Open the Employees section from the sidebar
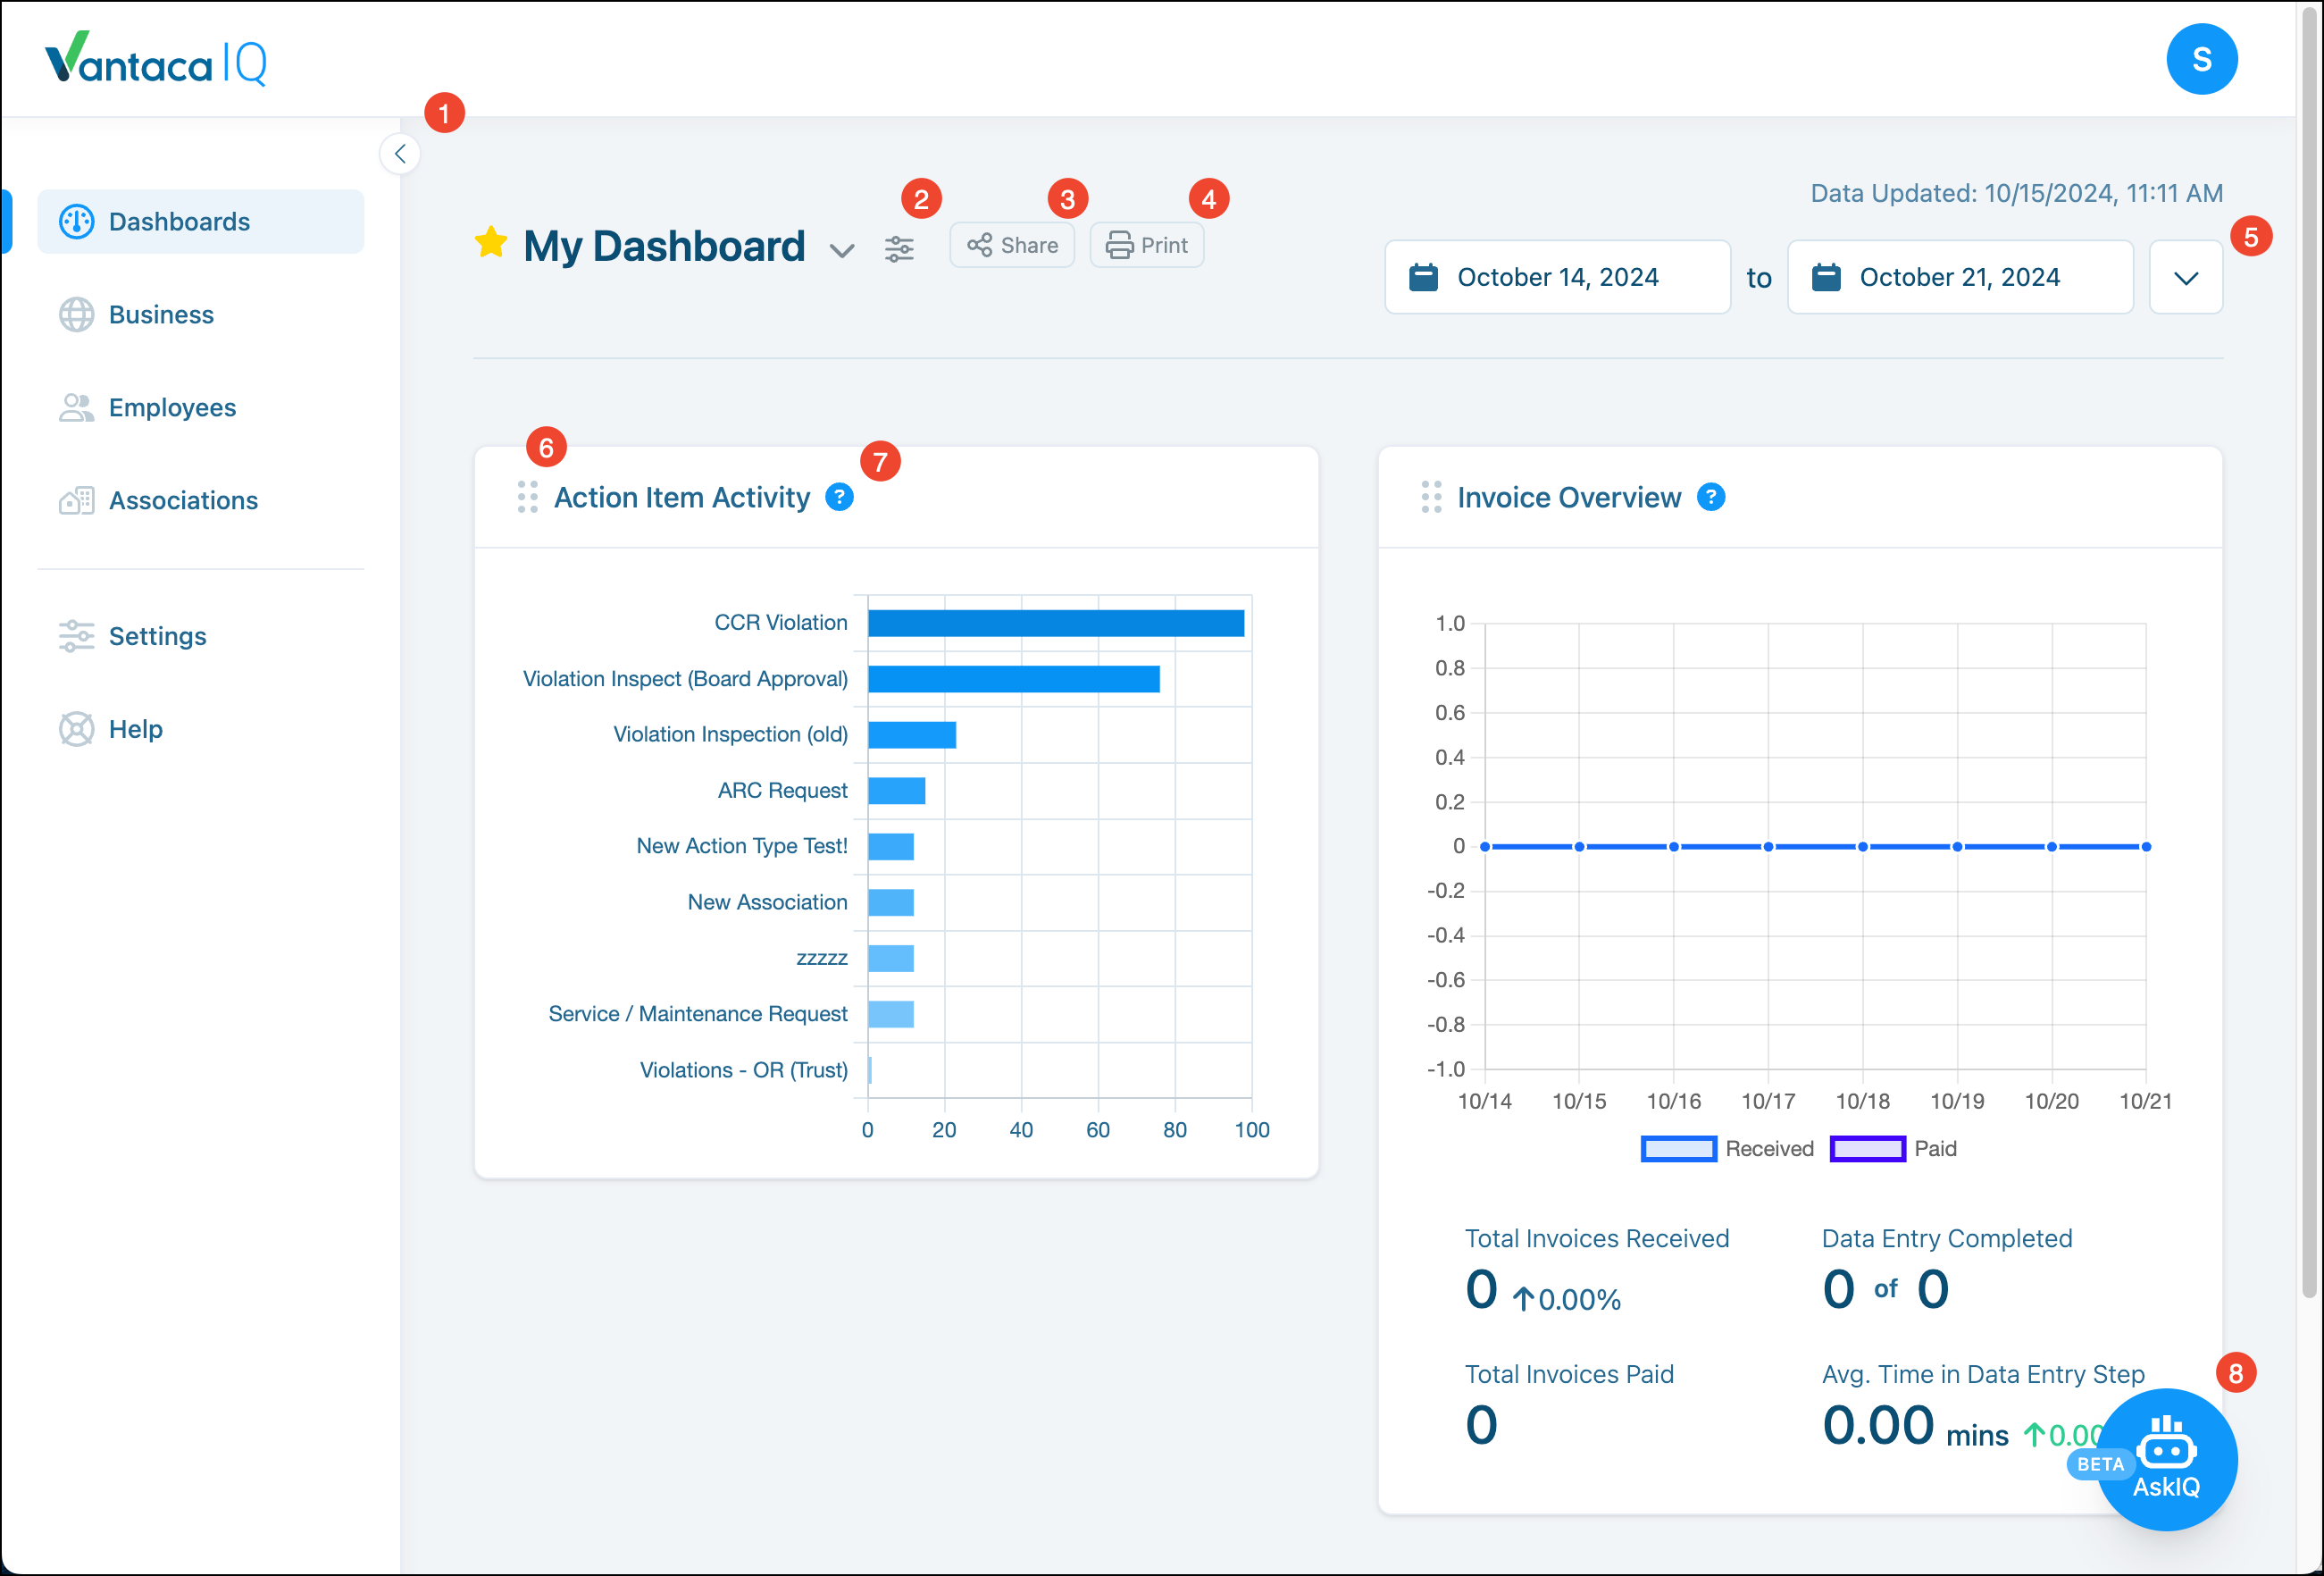Viewport: 2324px width, 1576px height. 78,407
